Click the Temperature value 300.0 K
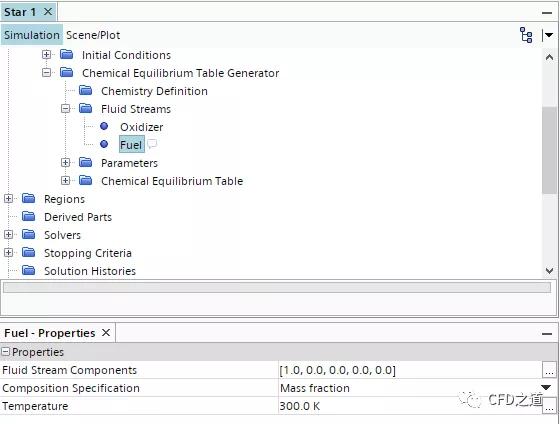Viewport: 560px width, 424px height. (299, 406)
